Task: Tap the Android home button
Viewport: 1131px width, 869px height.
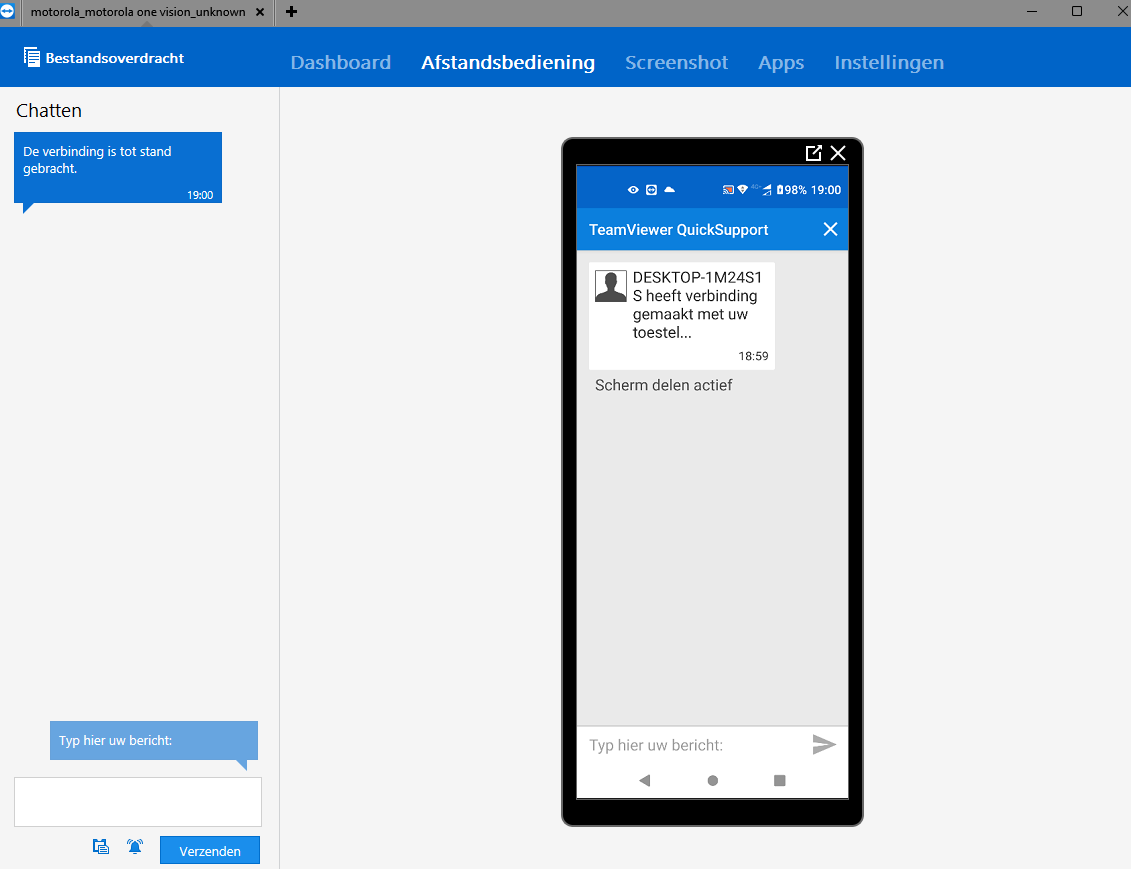Action: tap(713, 780)
